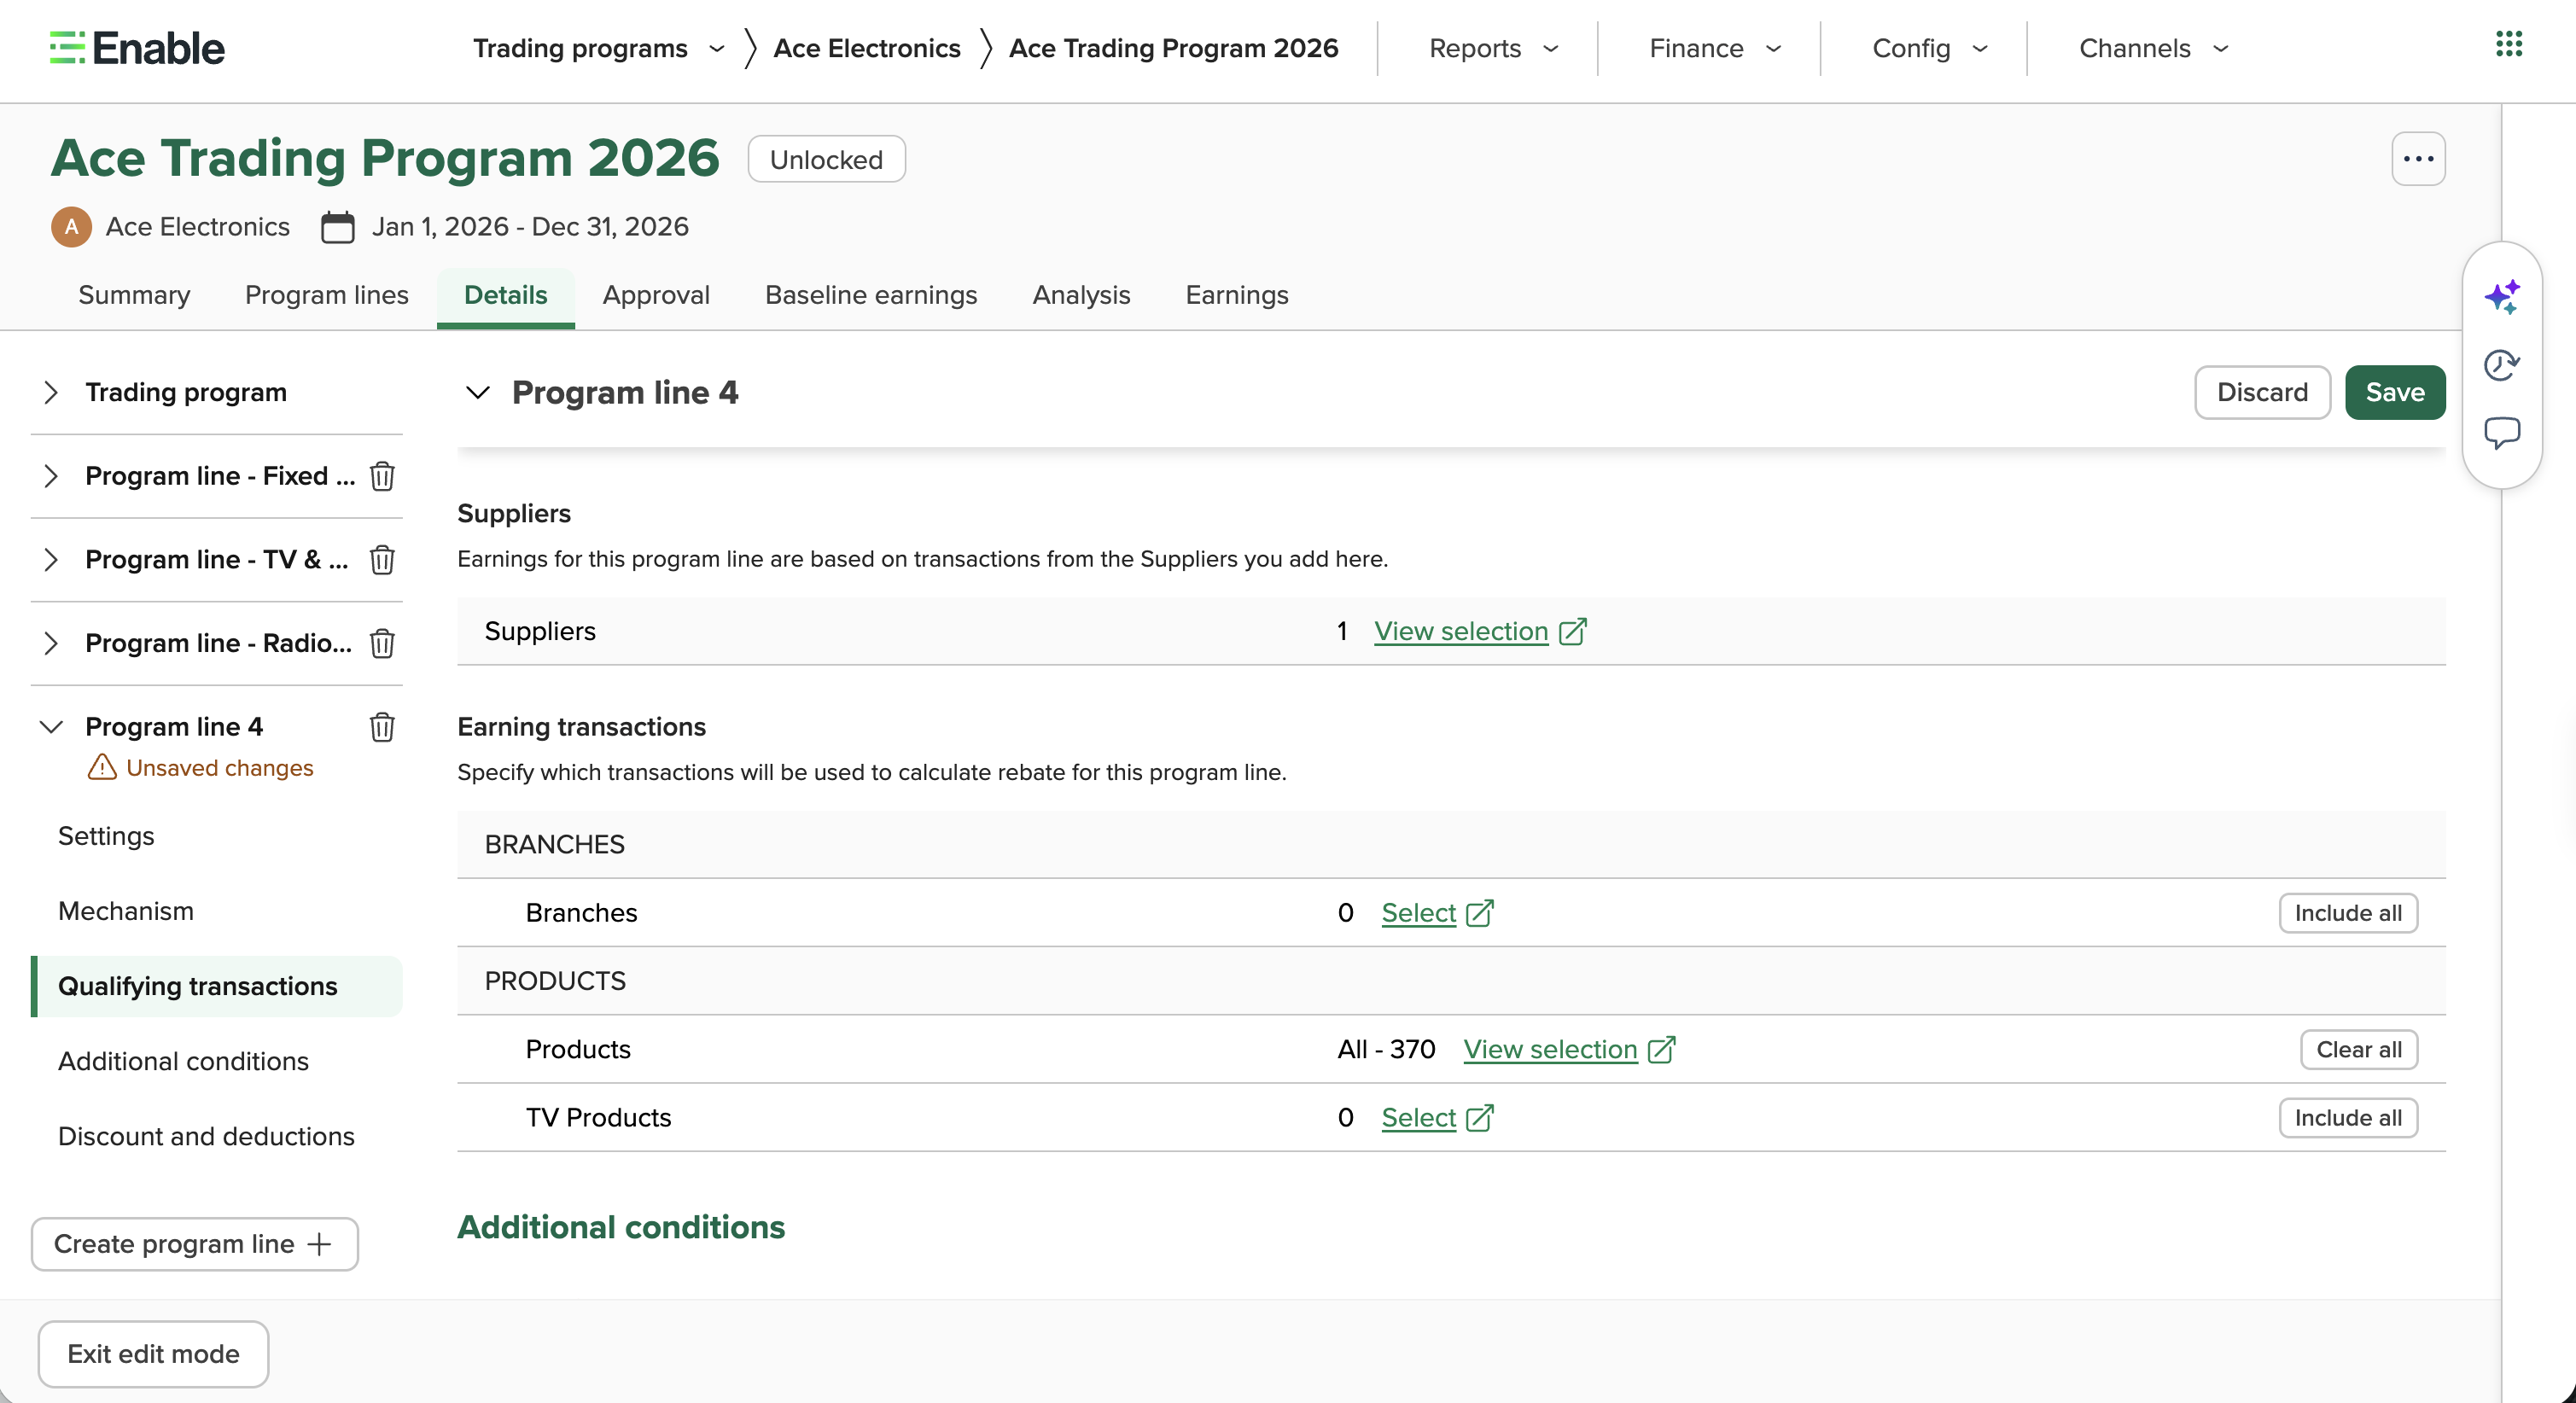This screenshot has width=2576, height=1403.
Task: Open the apps grid icon
Action: [2509, 44]
